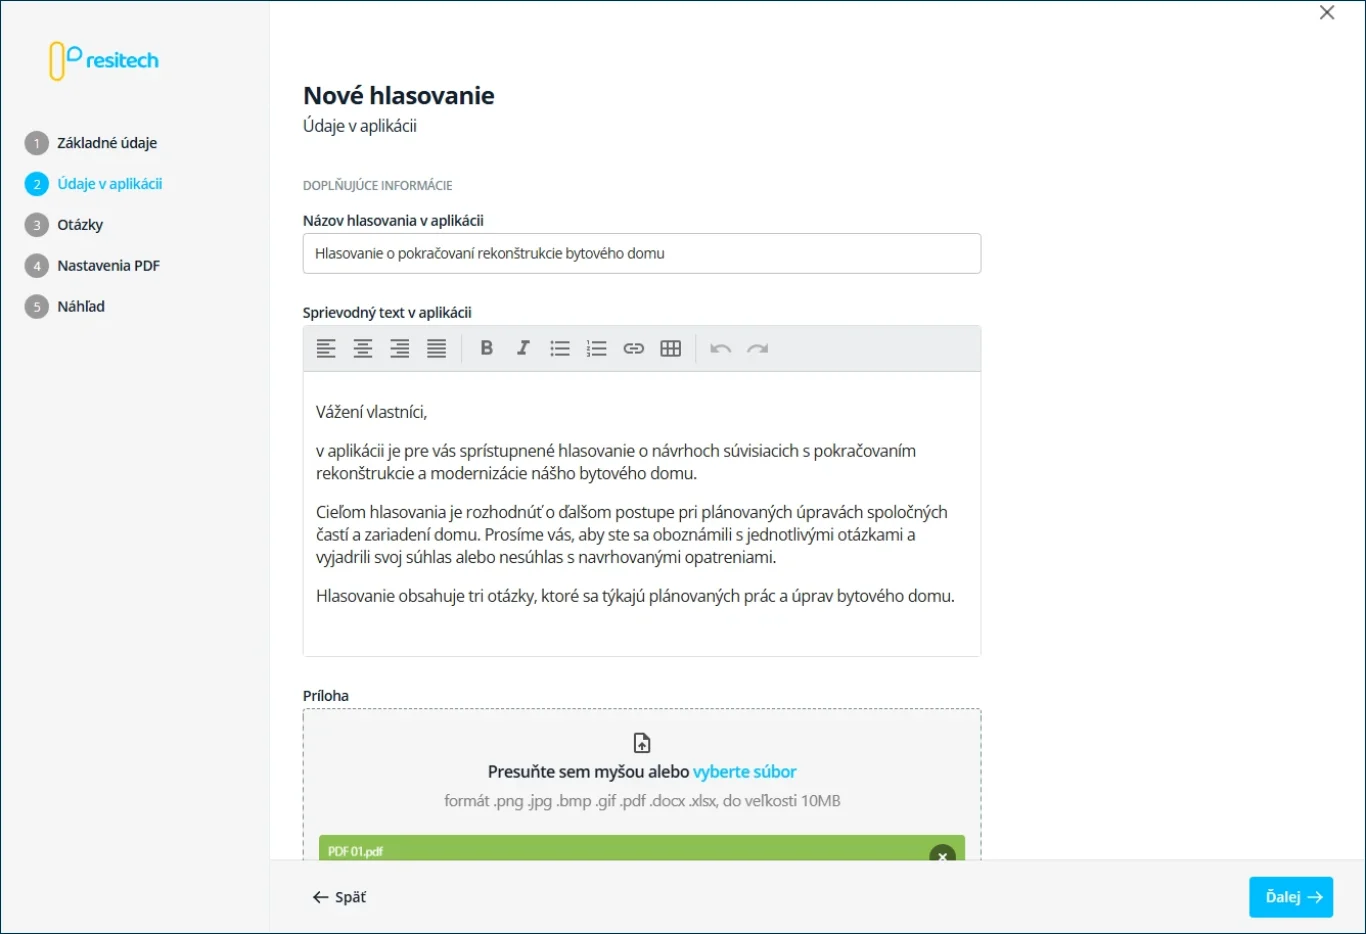The width and height of the screenshot is (1366, 934).
Task: Click the file upload icon
Action: 642,743
